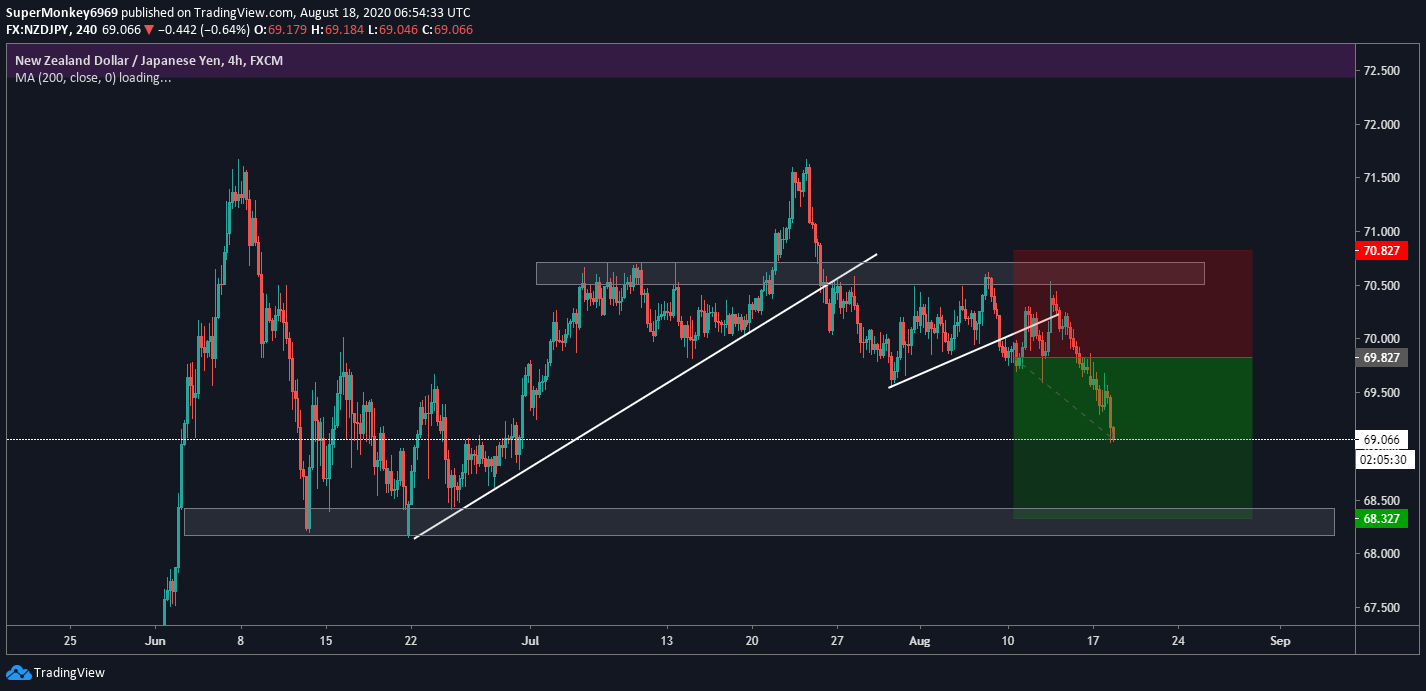Click the 72.000 price axis label
Viewport: 1426px width, 691px height.
(x=1380, y=125)
